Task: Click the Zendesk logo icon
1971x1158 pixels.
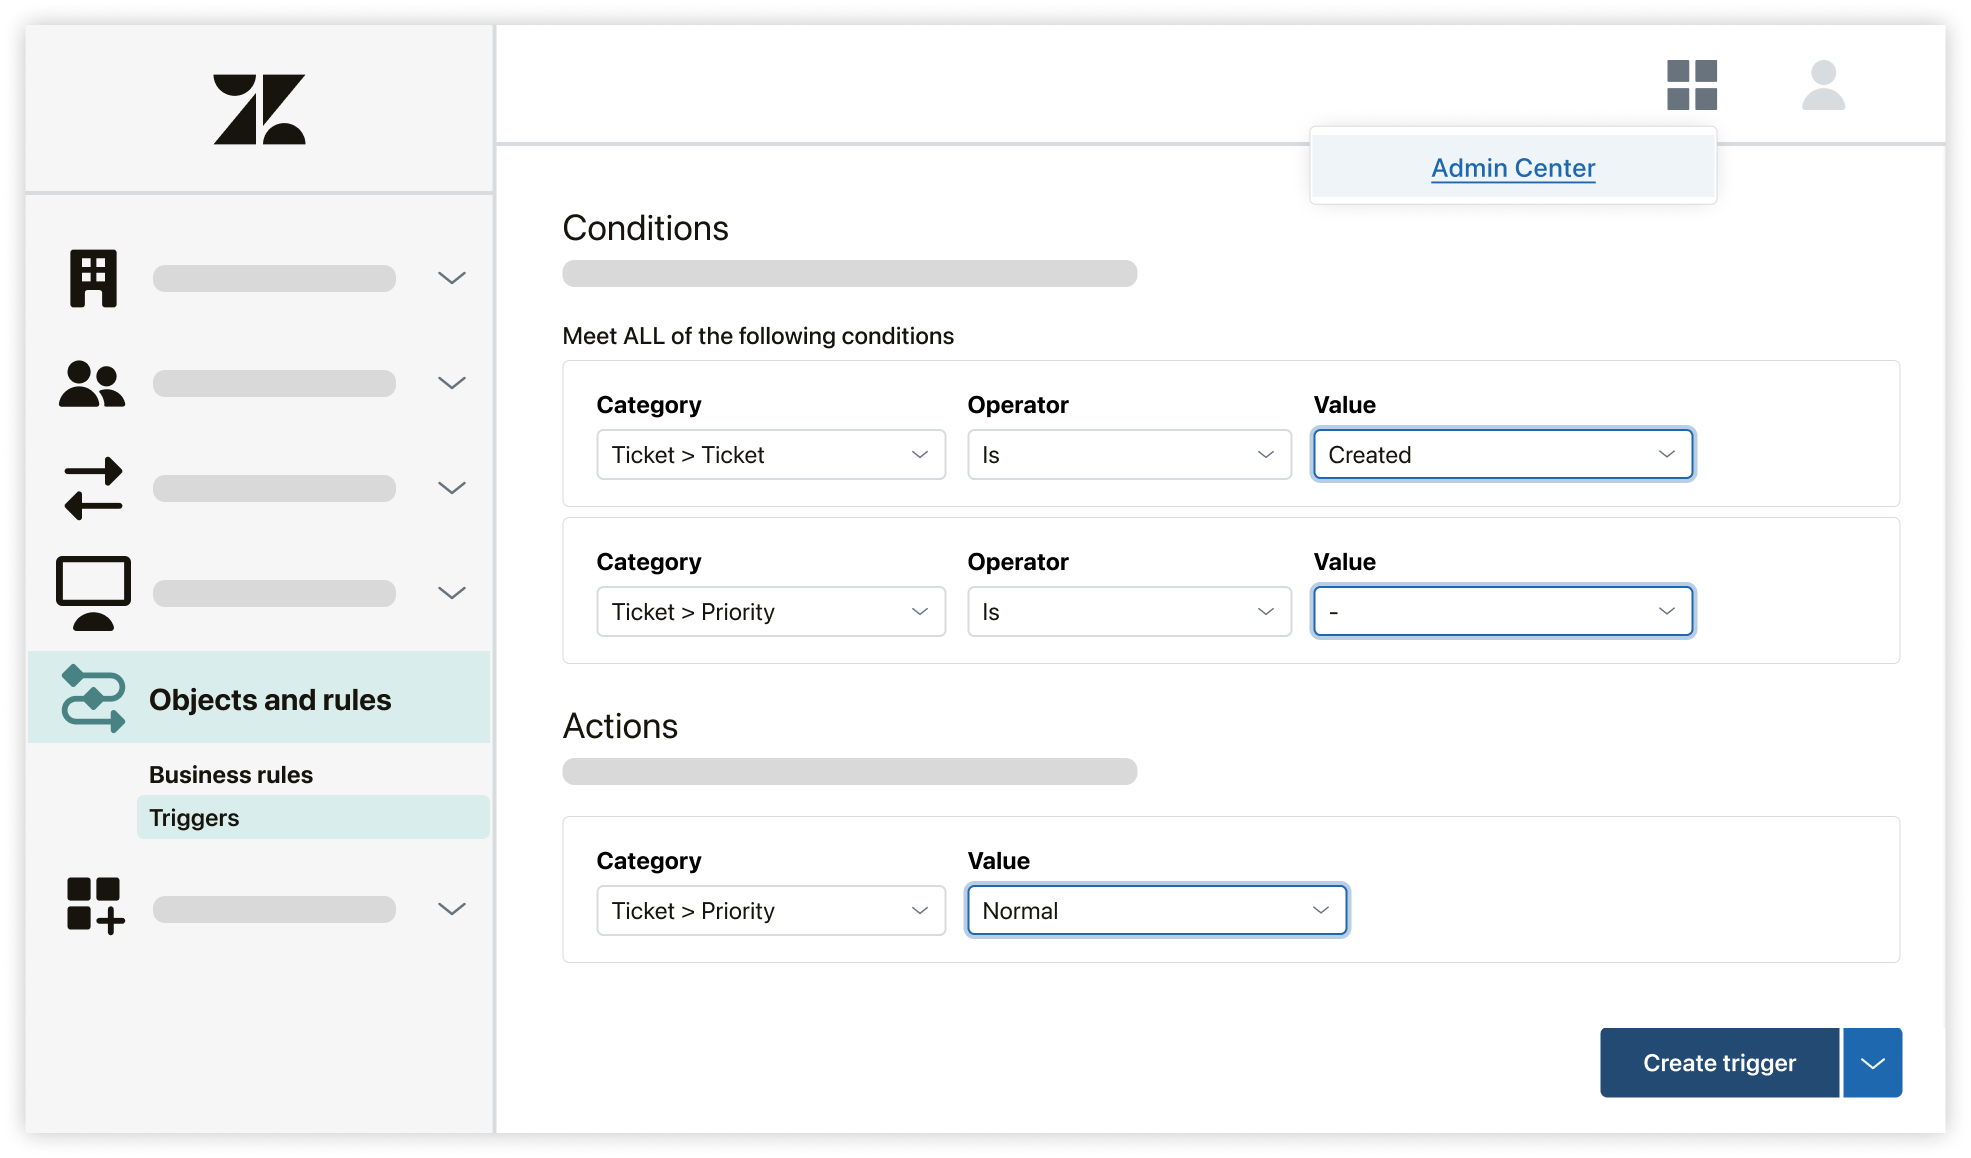Action: [261, 108]
